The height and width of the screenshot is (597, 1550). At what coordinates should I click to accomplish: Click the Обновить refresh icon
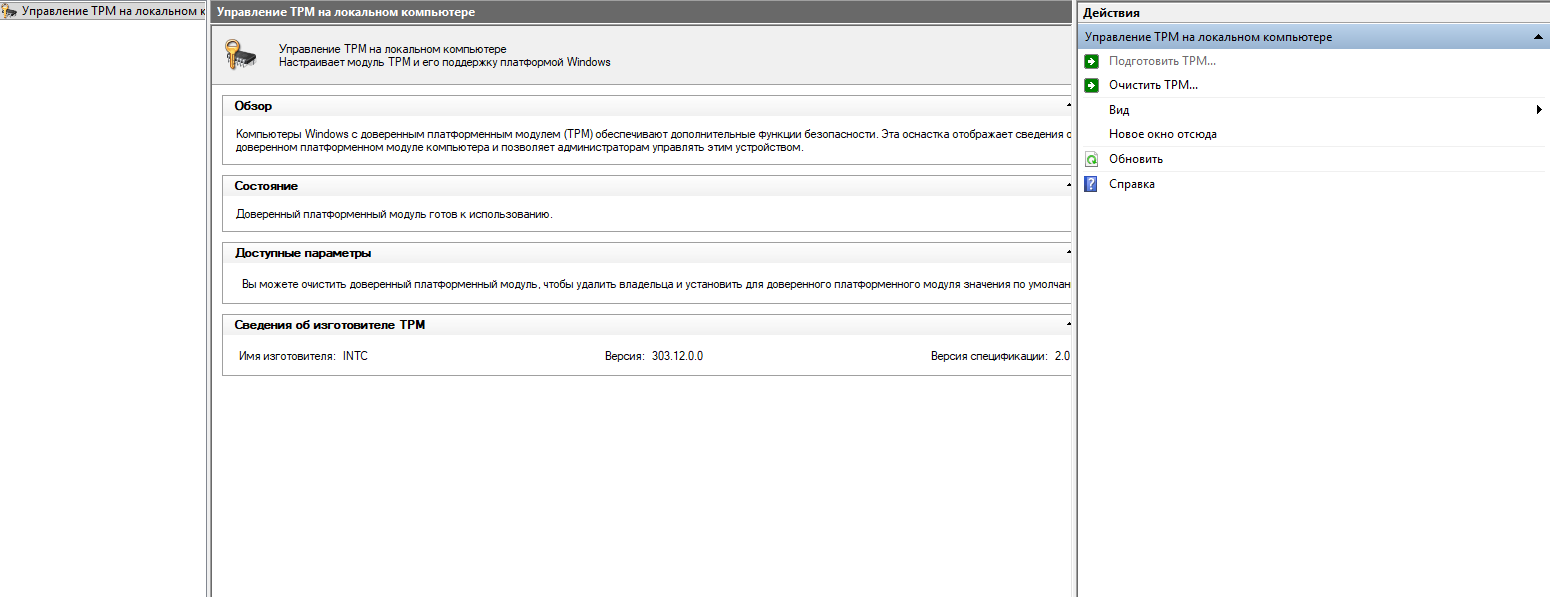tap(1091, 159)
